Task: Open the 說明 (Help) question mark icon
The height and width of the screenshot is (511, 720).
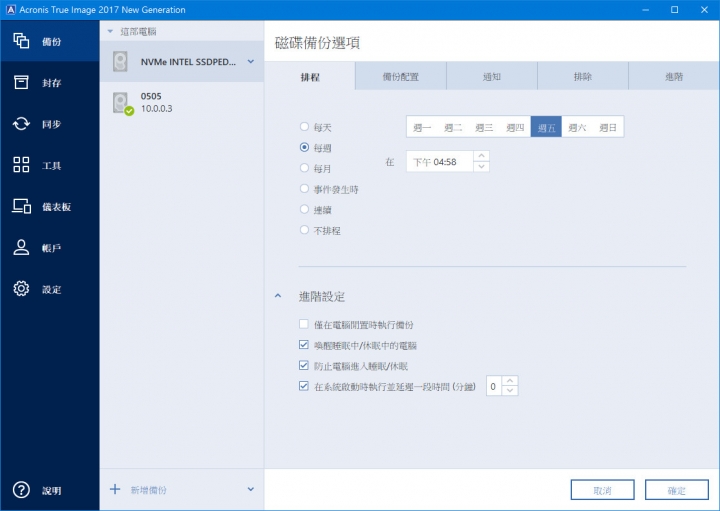Action: click(21, 490)
